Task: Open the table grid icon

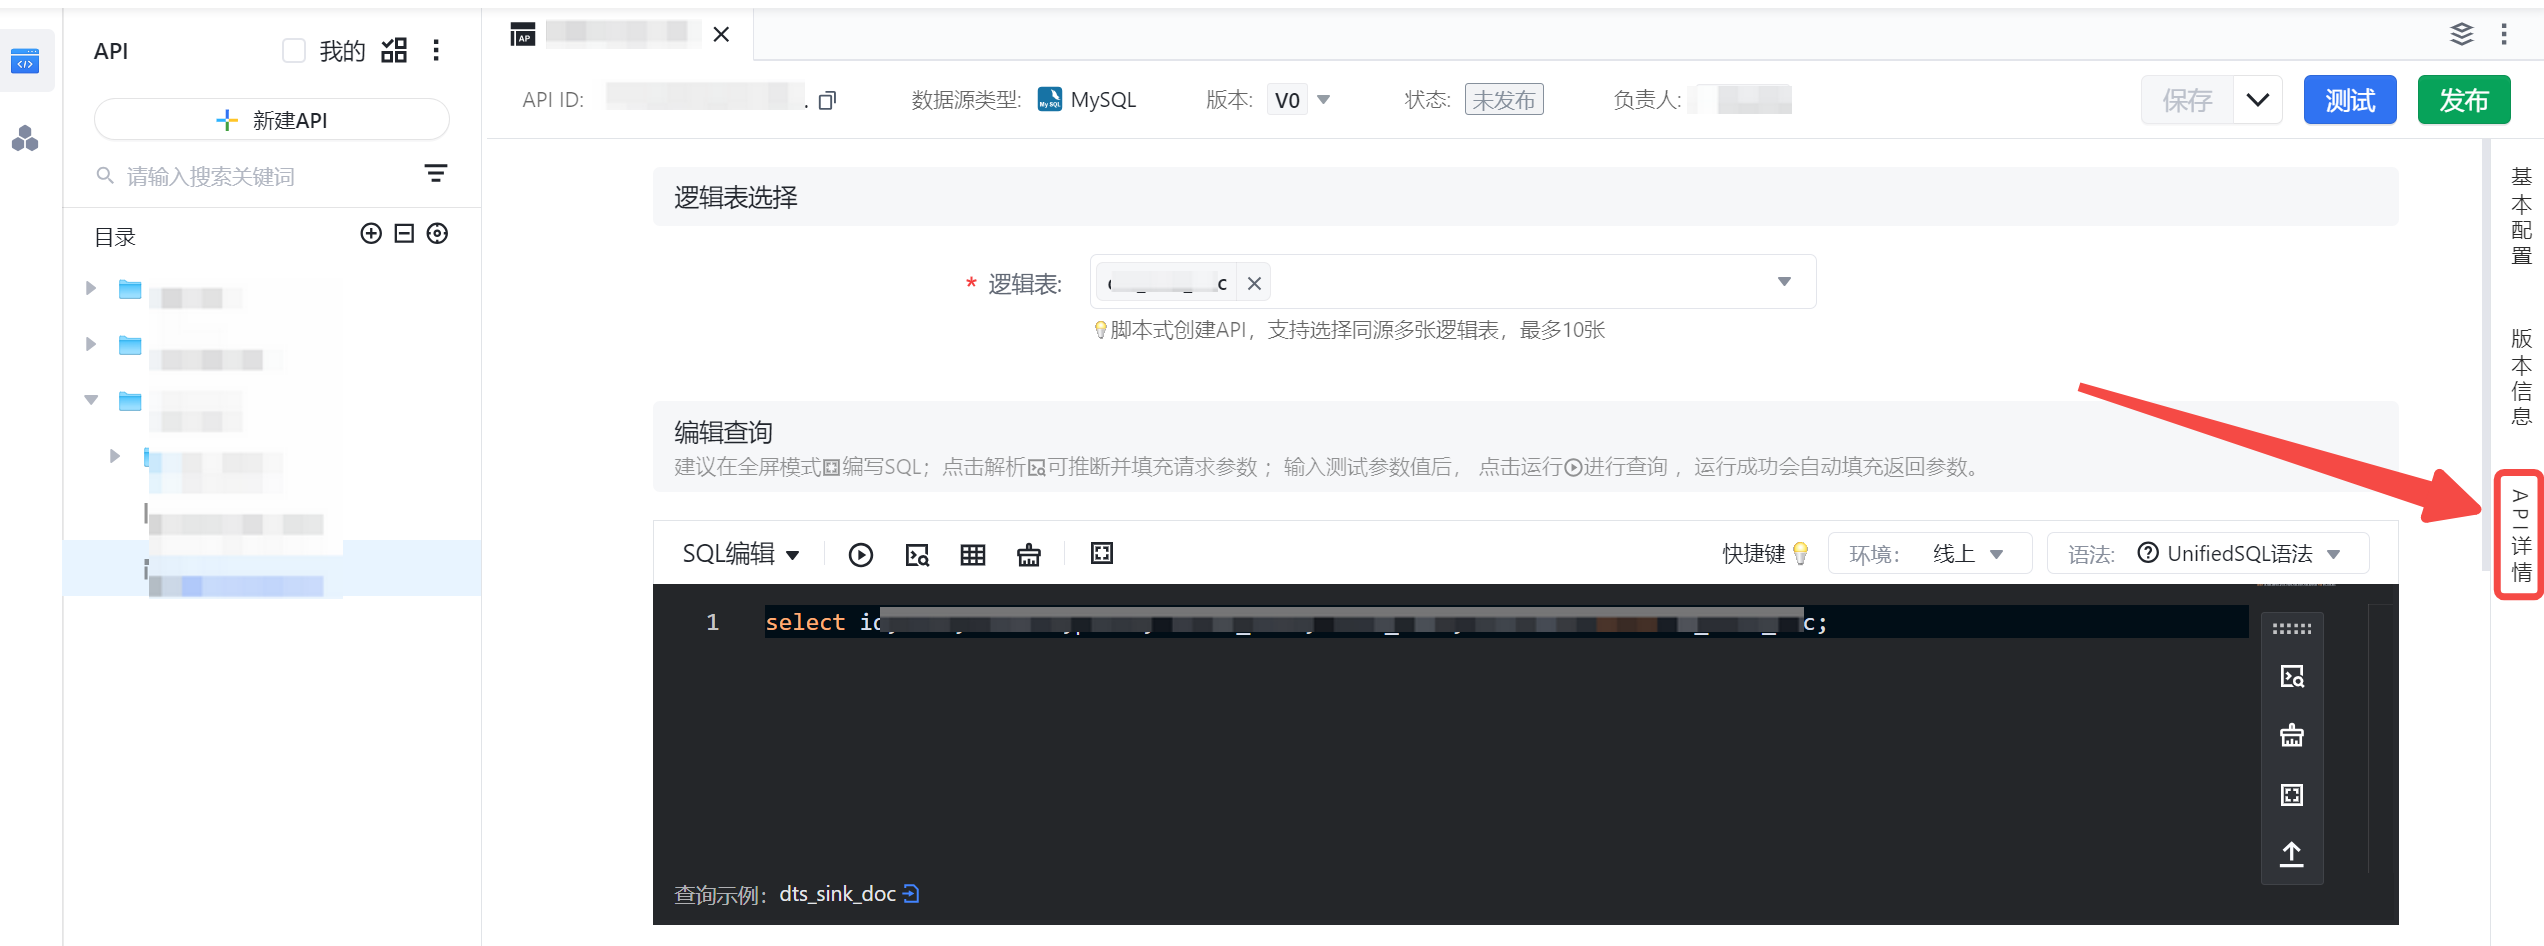Action: [973, 555]
